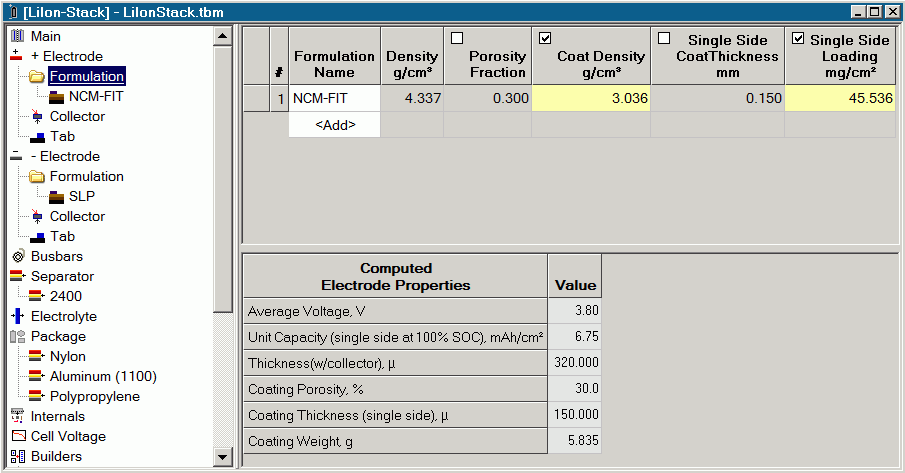Enable the Porosity Fraction checkbox
The width and height of the screenshot is (905, 473).
coord(457,39)
